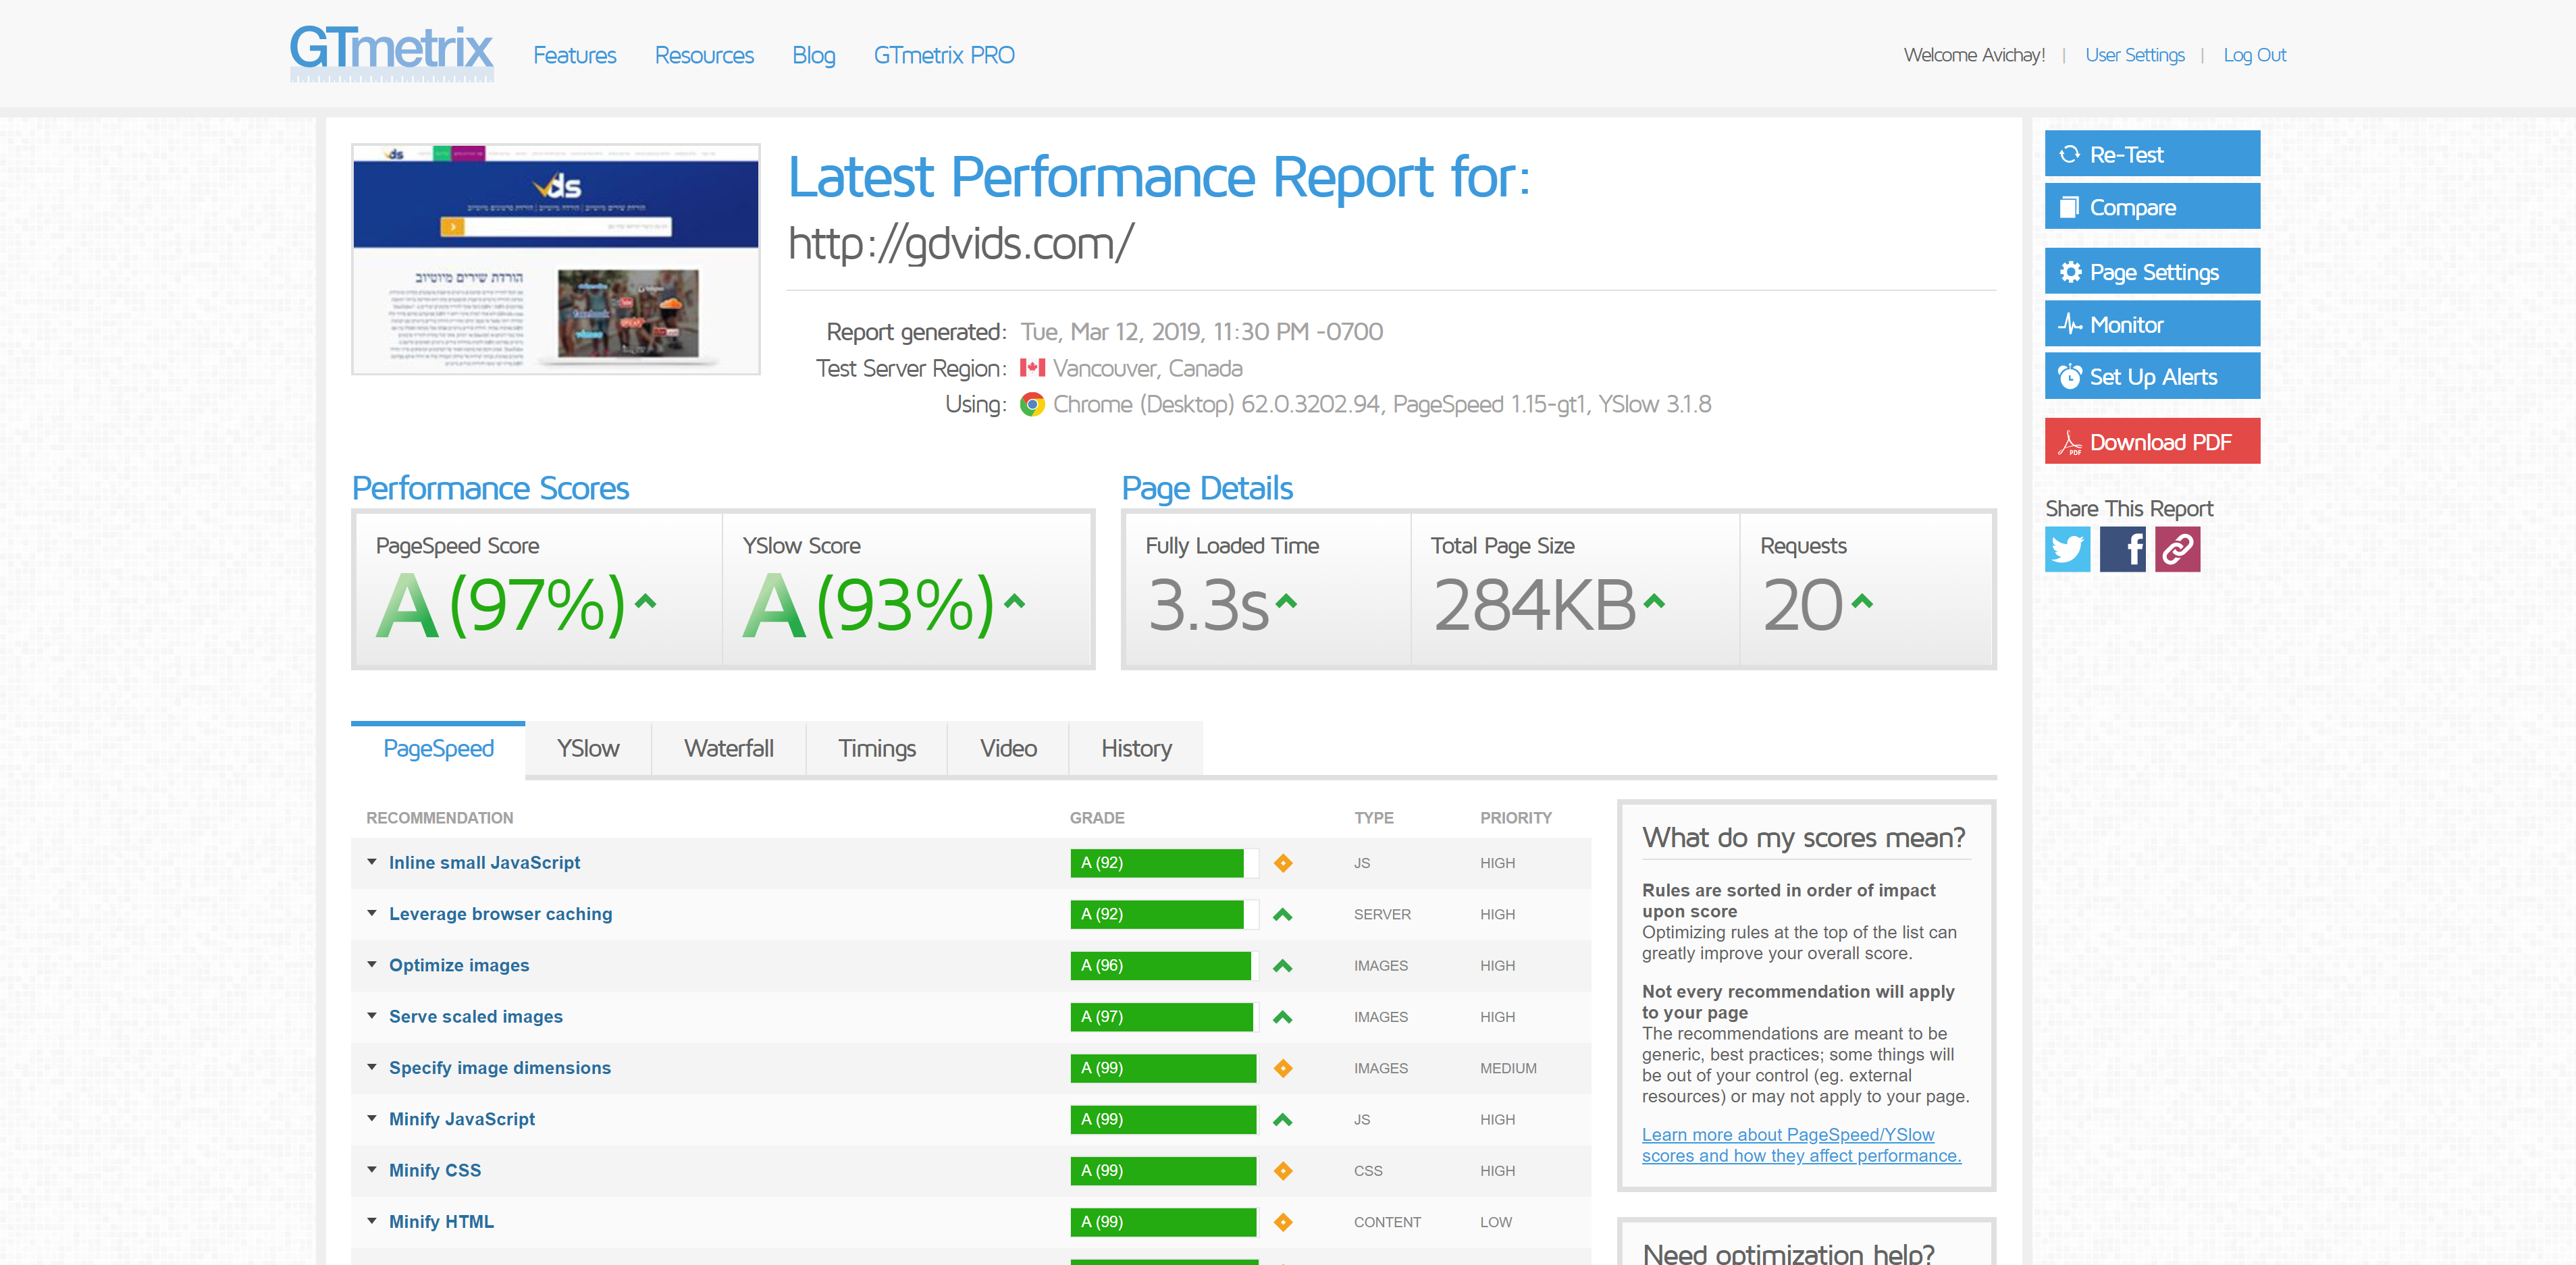Viewport: 2576px width, 1265px height.
Task: Click Inline small JavaScript grade bar A (92)
Action: click(x=1164, y=863)
